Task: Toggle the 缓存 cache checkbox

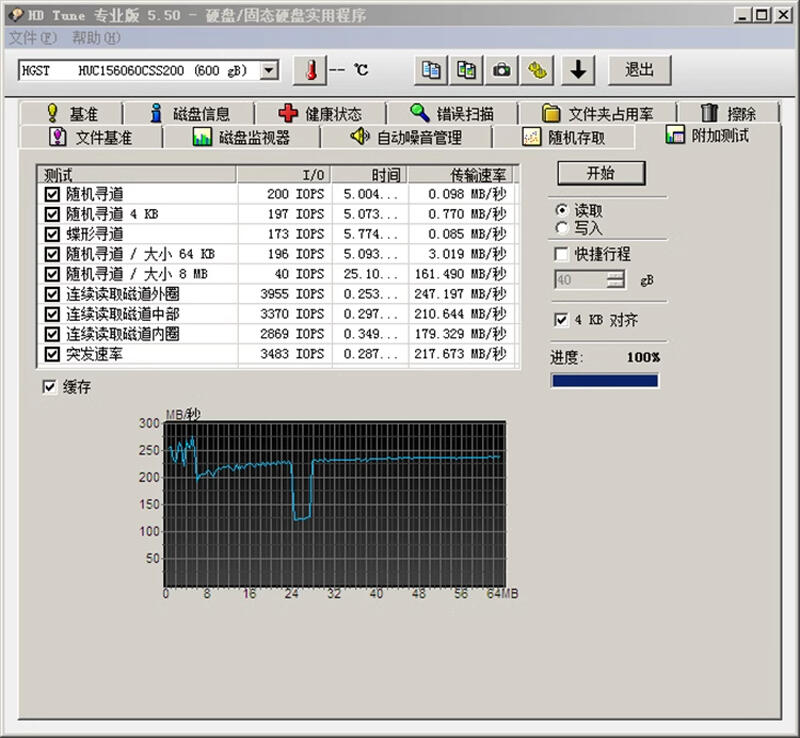Action: (49, 386)
